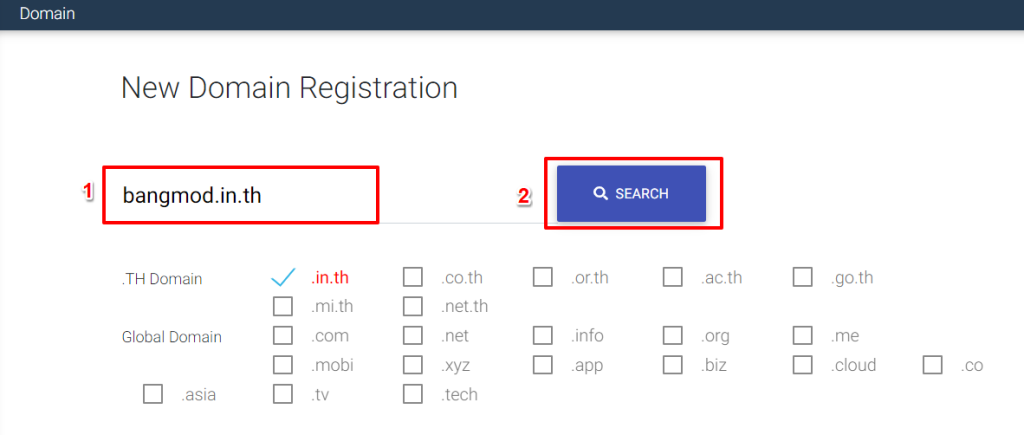Select the .cloud domain checkbox
The width and height of the screenshot is (1024, 435).
[803, 365]
